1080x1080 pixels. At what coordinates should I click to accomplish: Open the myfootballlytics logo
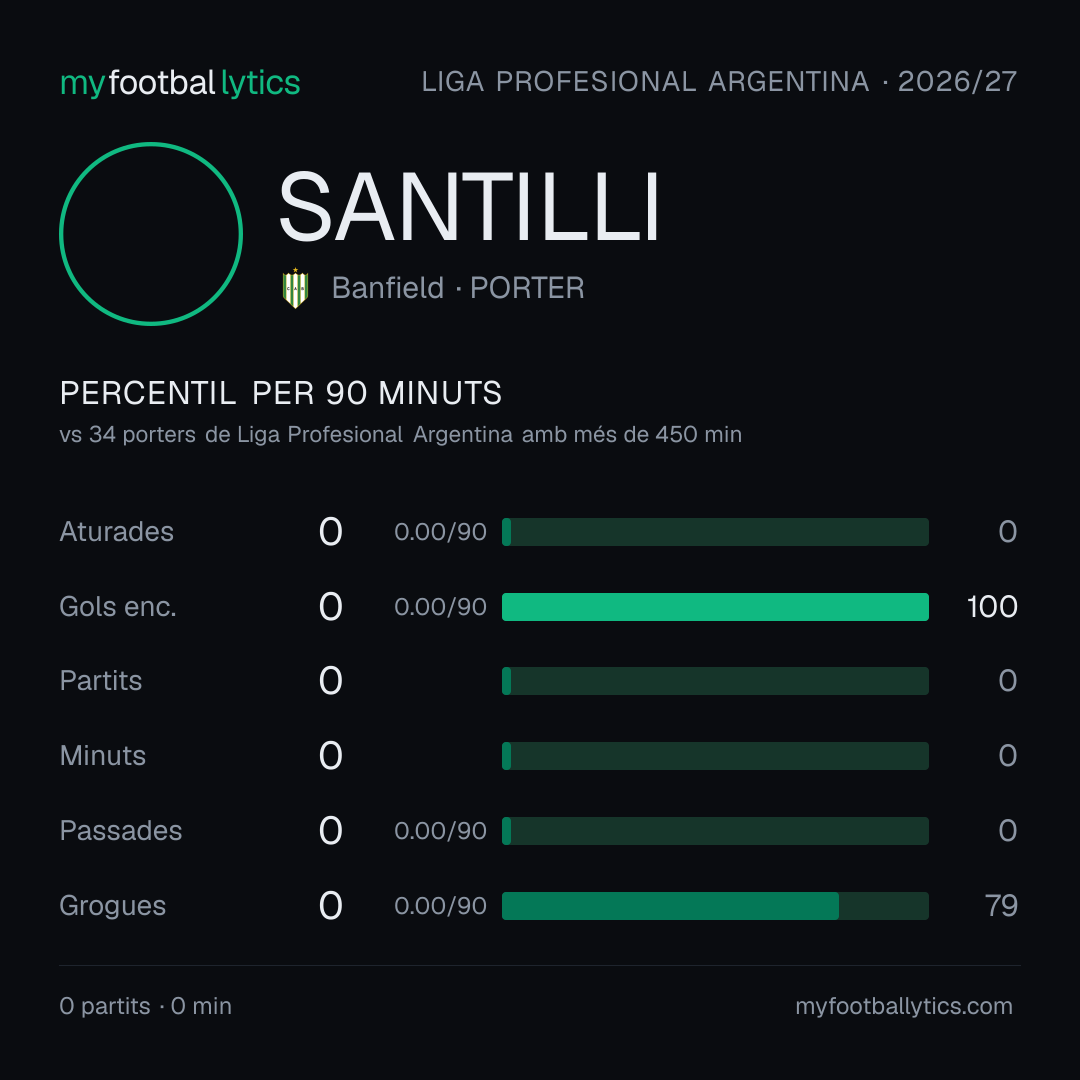[180, 83]
